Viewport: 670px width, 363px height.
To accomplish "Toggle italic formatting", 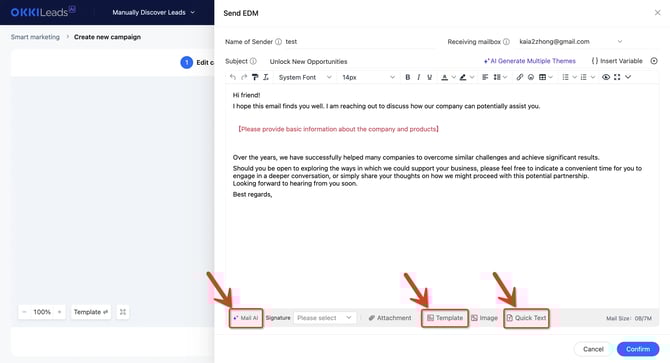I will [419, 77].
